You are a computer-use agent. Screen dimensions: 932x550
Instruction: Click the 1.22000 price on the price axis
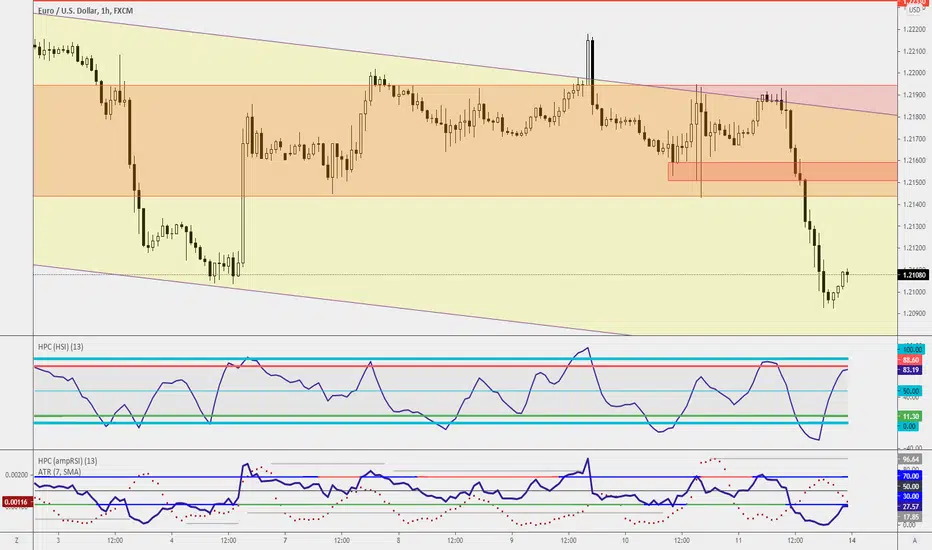(x=914, y=73)
